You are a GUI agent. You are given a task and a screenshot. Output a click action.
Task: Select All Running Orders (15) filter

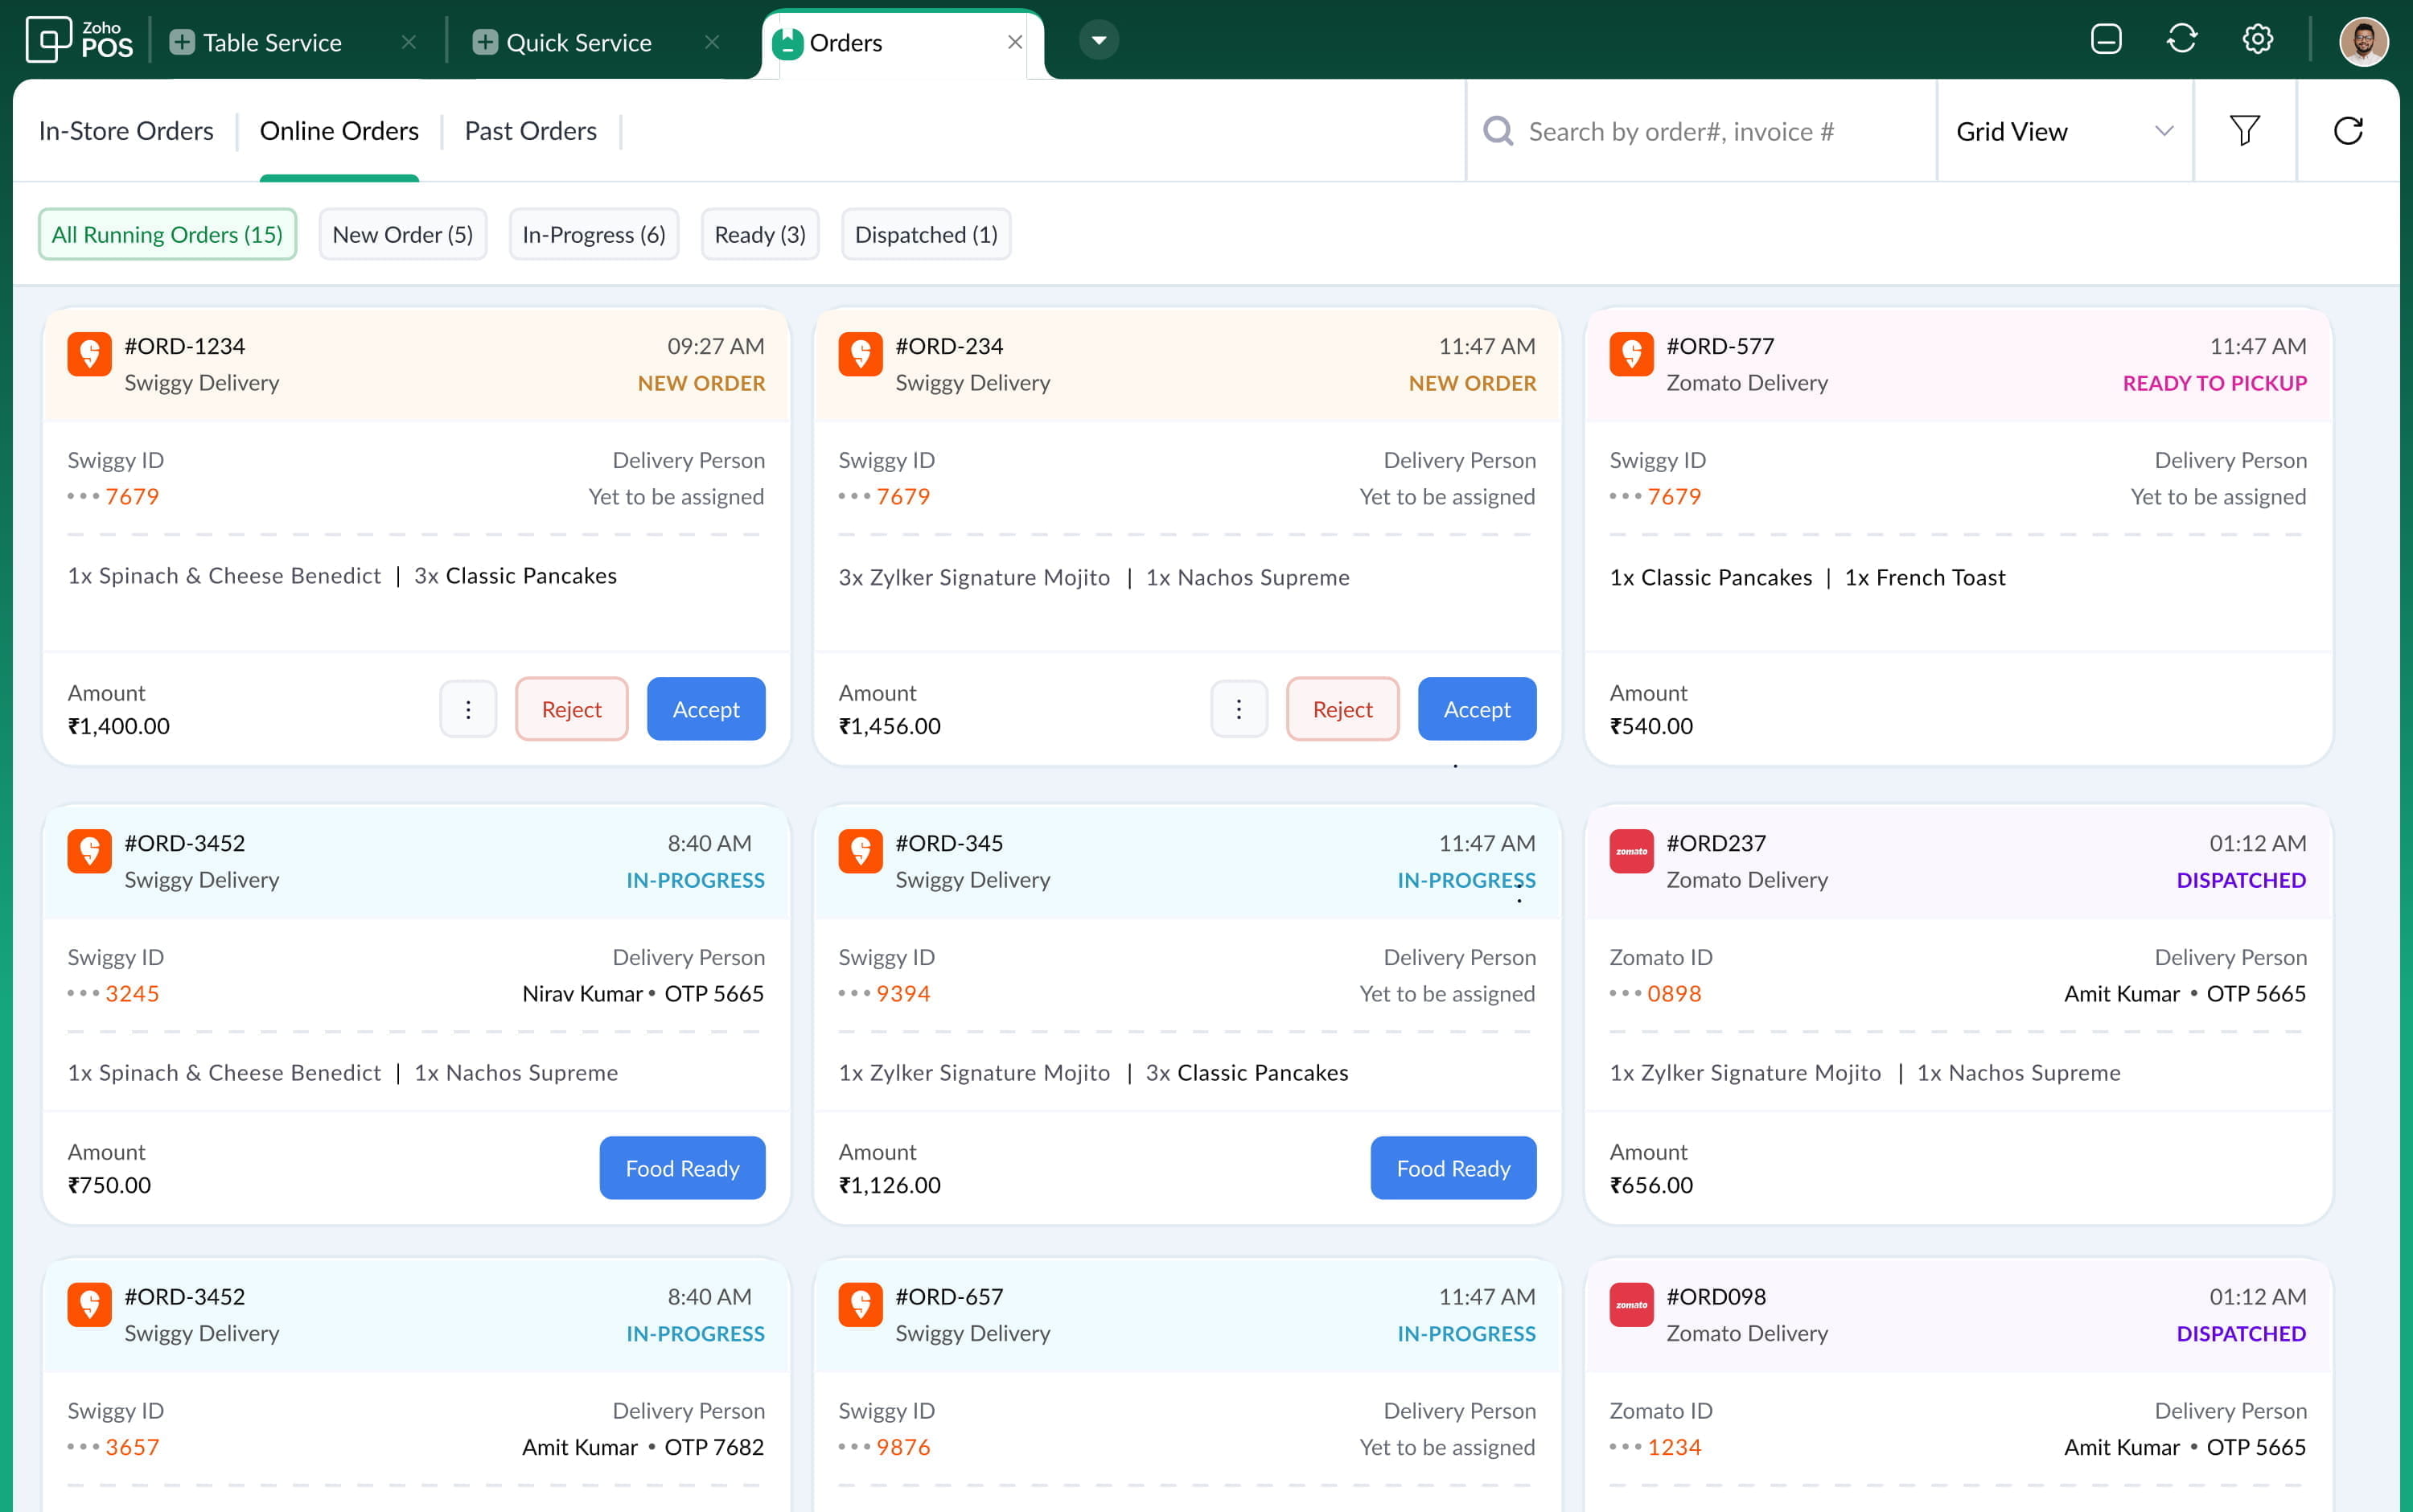[167, 234]
